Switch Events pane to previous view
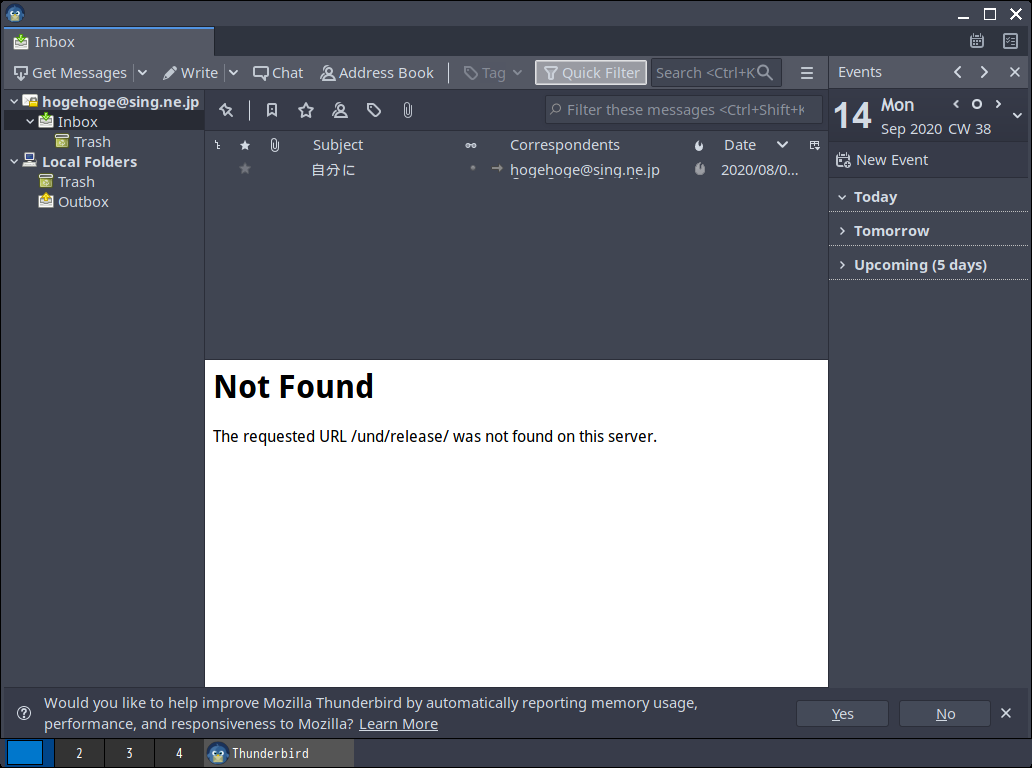Viewport: 1032px width, 768px height. coord(958,72)
